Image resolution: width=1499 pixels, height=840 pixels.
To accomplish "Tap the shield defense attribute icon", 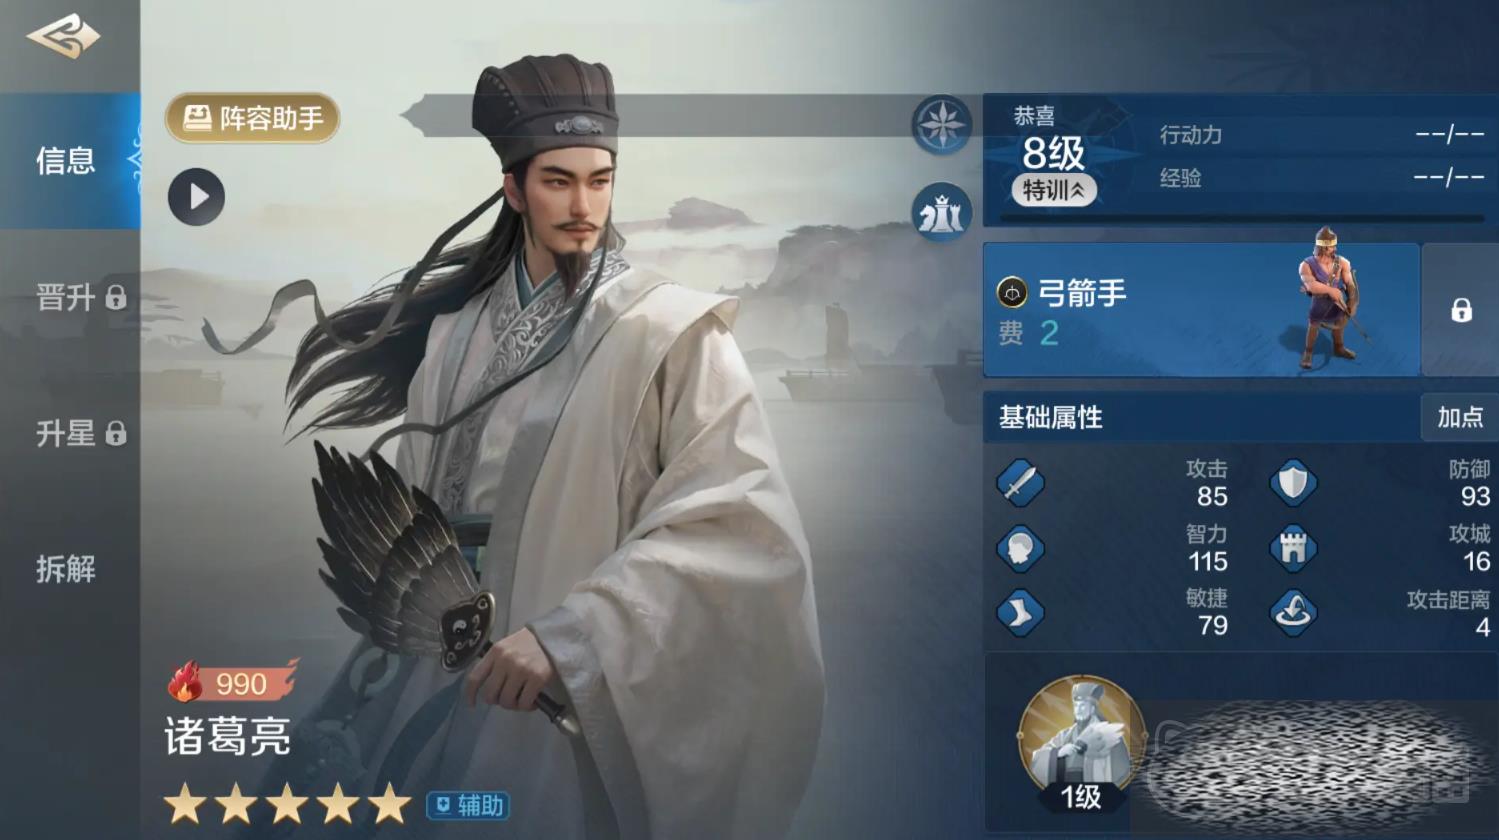I will [x=1293, y=484].
